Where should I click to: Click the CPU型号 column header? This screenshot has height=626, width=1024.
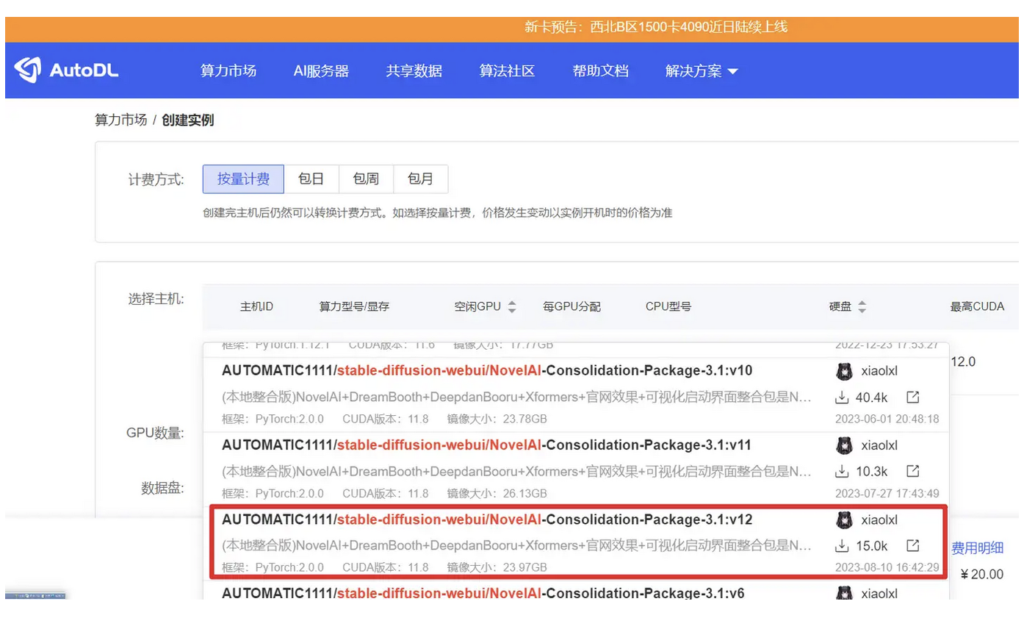click(x=668, y=307)
